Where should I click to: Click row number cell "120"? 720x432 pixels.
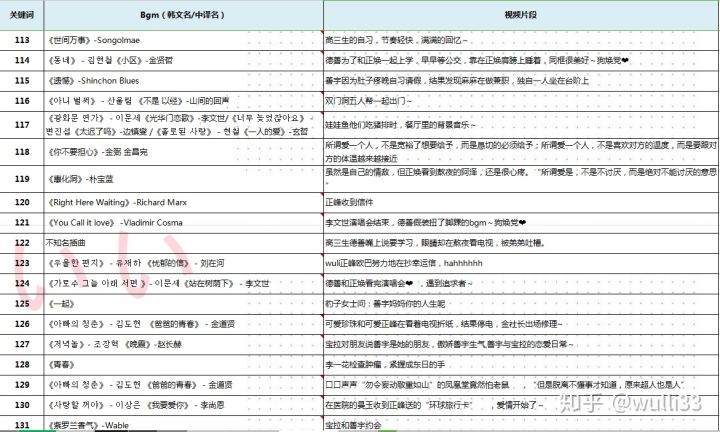click(x=22, y=202)
